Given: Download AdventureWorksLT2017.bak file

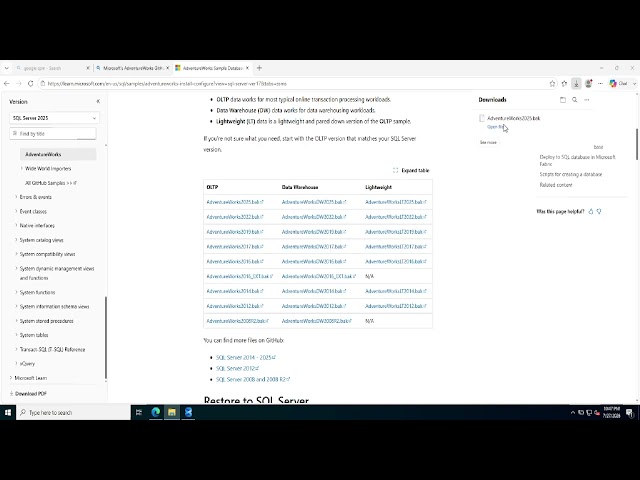Looking at the screenshot, I should tap(396, 247).
